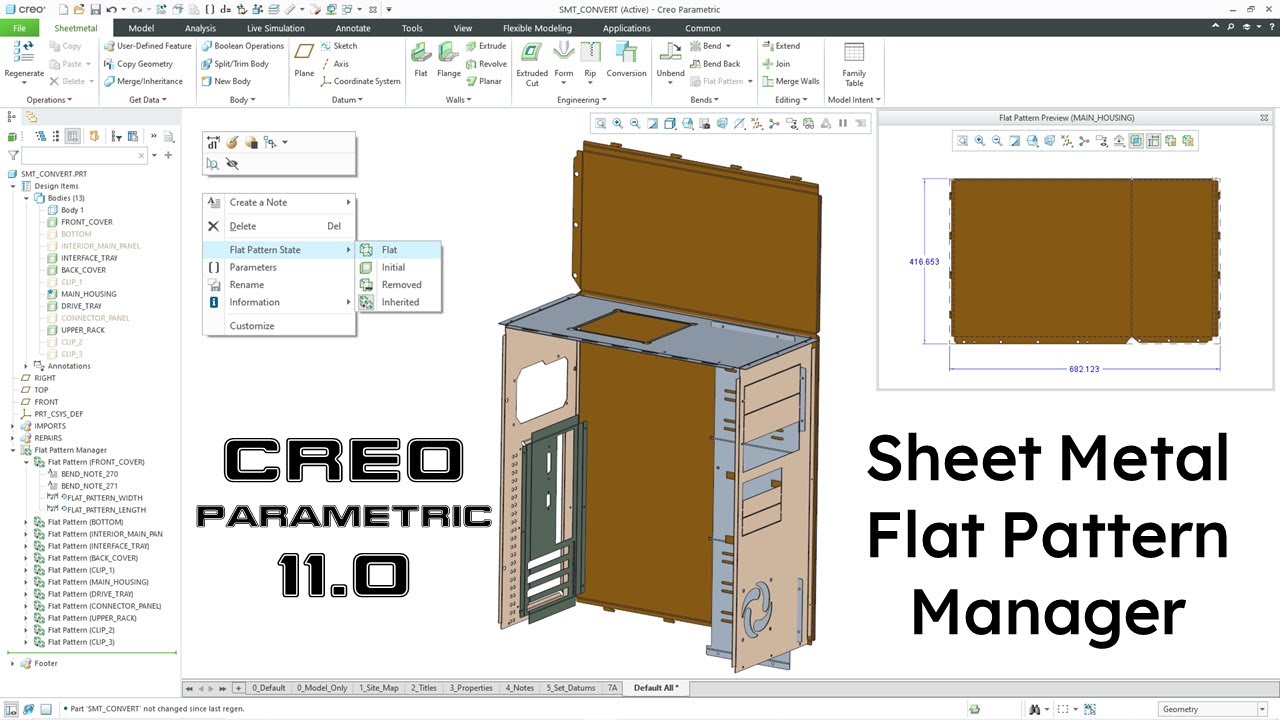
Task: Select the Inherited flat pattern state
Action: coord(399,302)
